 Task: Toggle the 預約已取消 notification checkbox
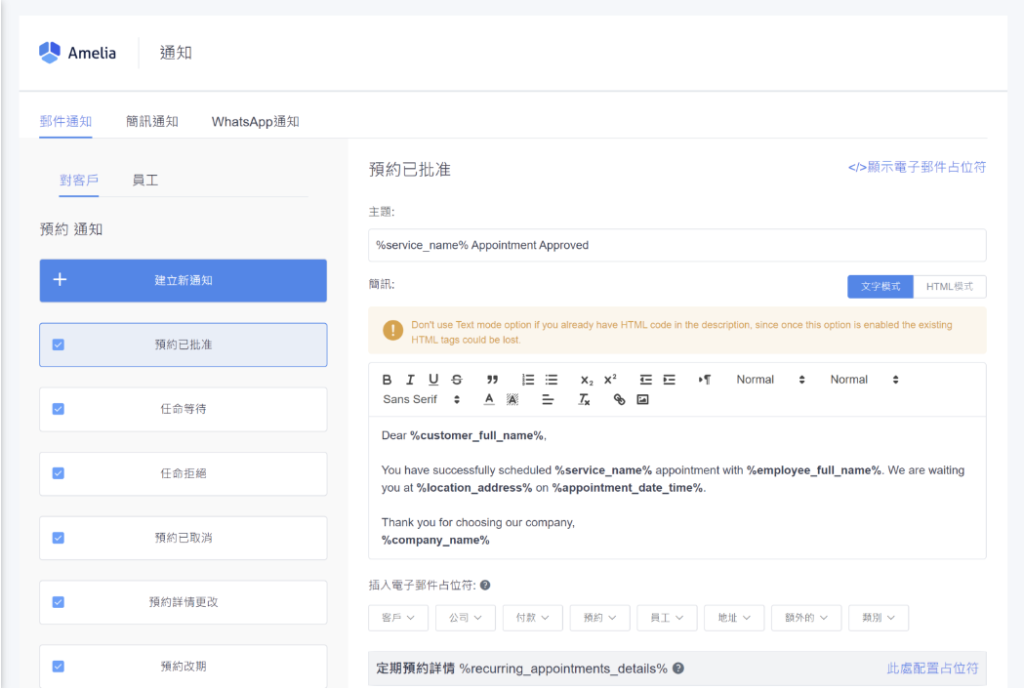(x=58, y=537)
